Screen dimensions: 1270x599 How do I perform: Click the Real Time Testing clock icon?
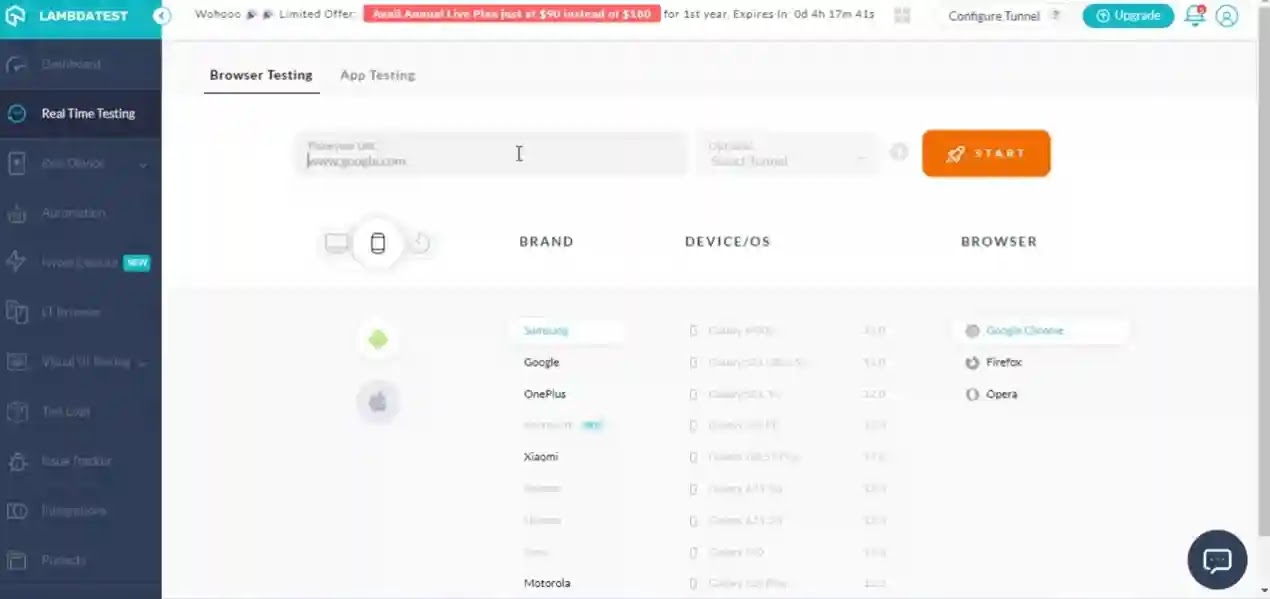17,114
